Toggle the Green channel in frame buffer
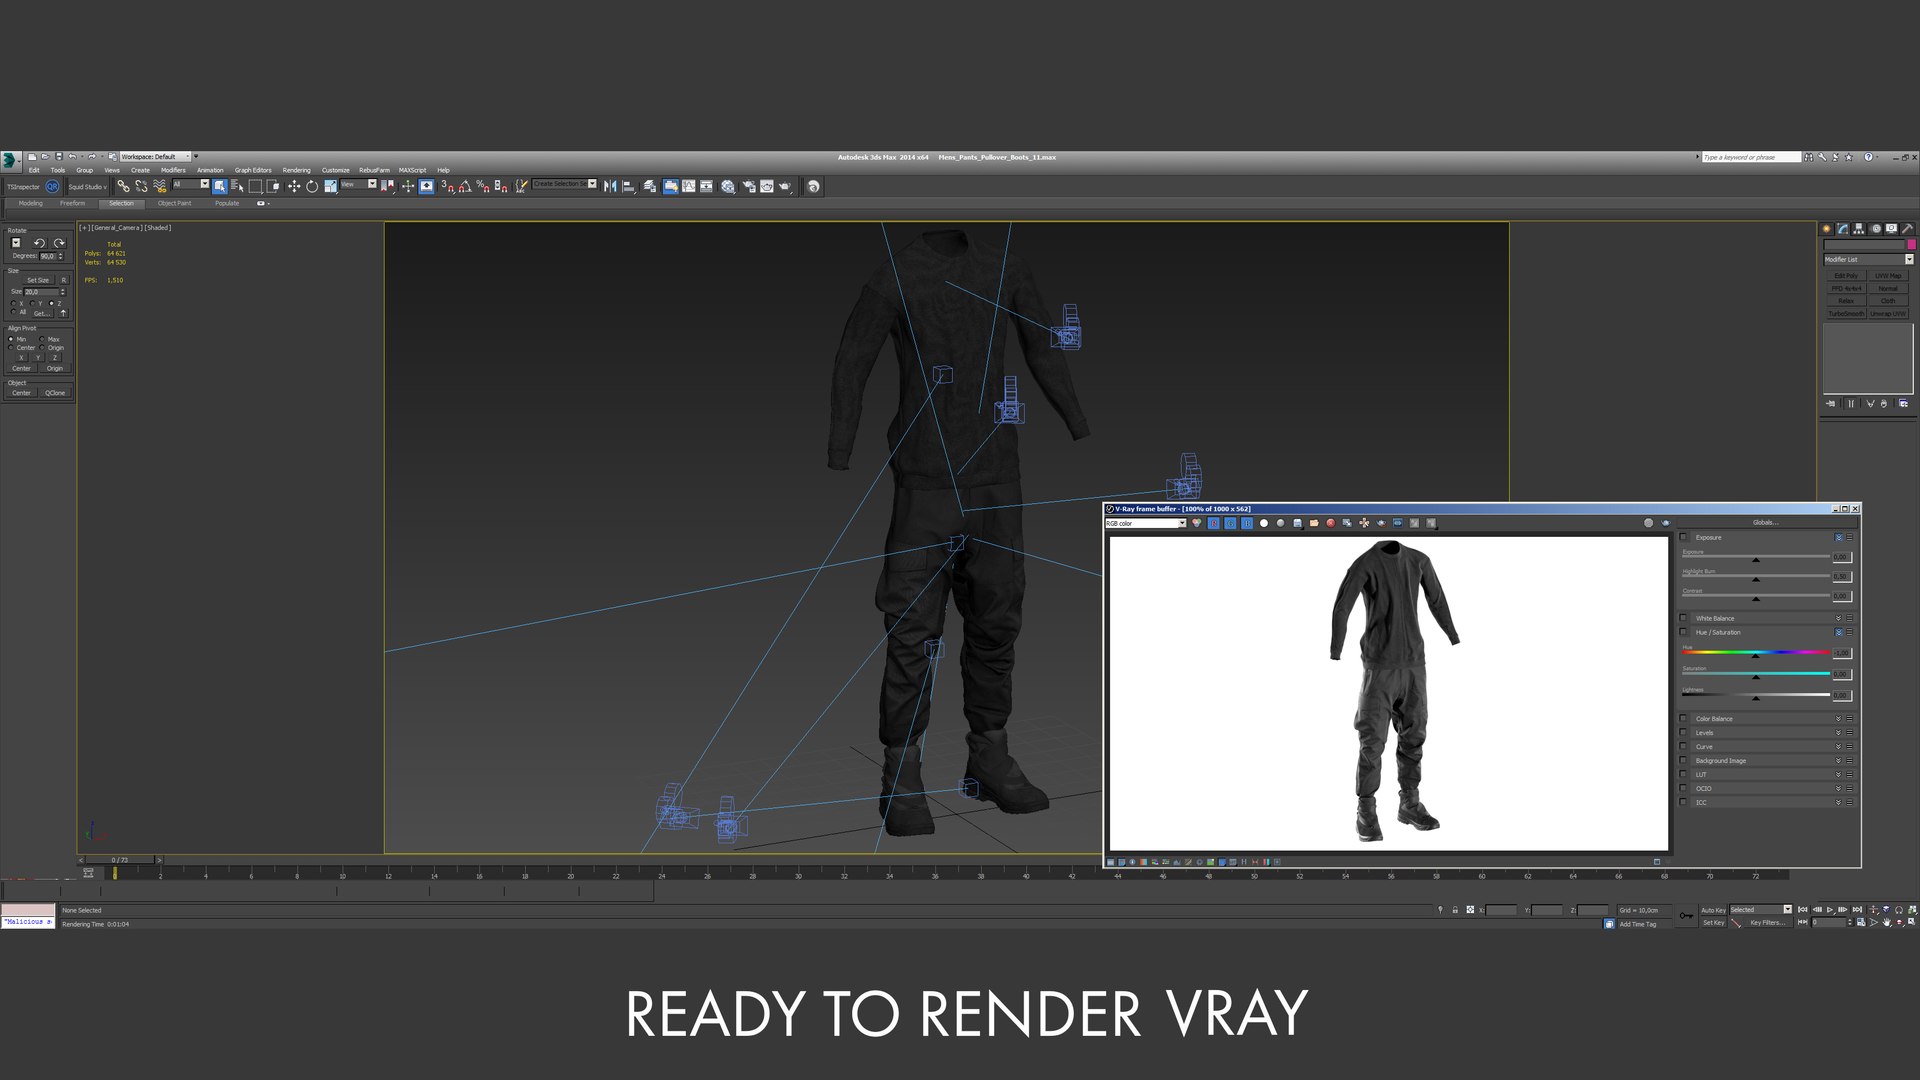 (1230, 523)
